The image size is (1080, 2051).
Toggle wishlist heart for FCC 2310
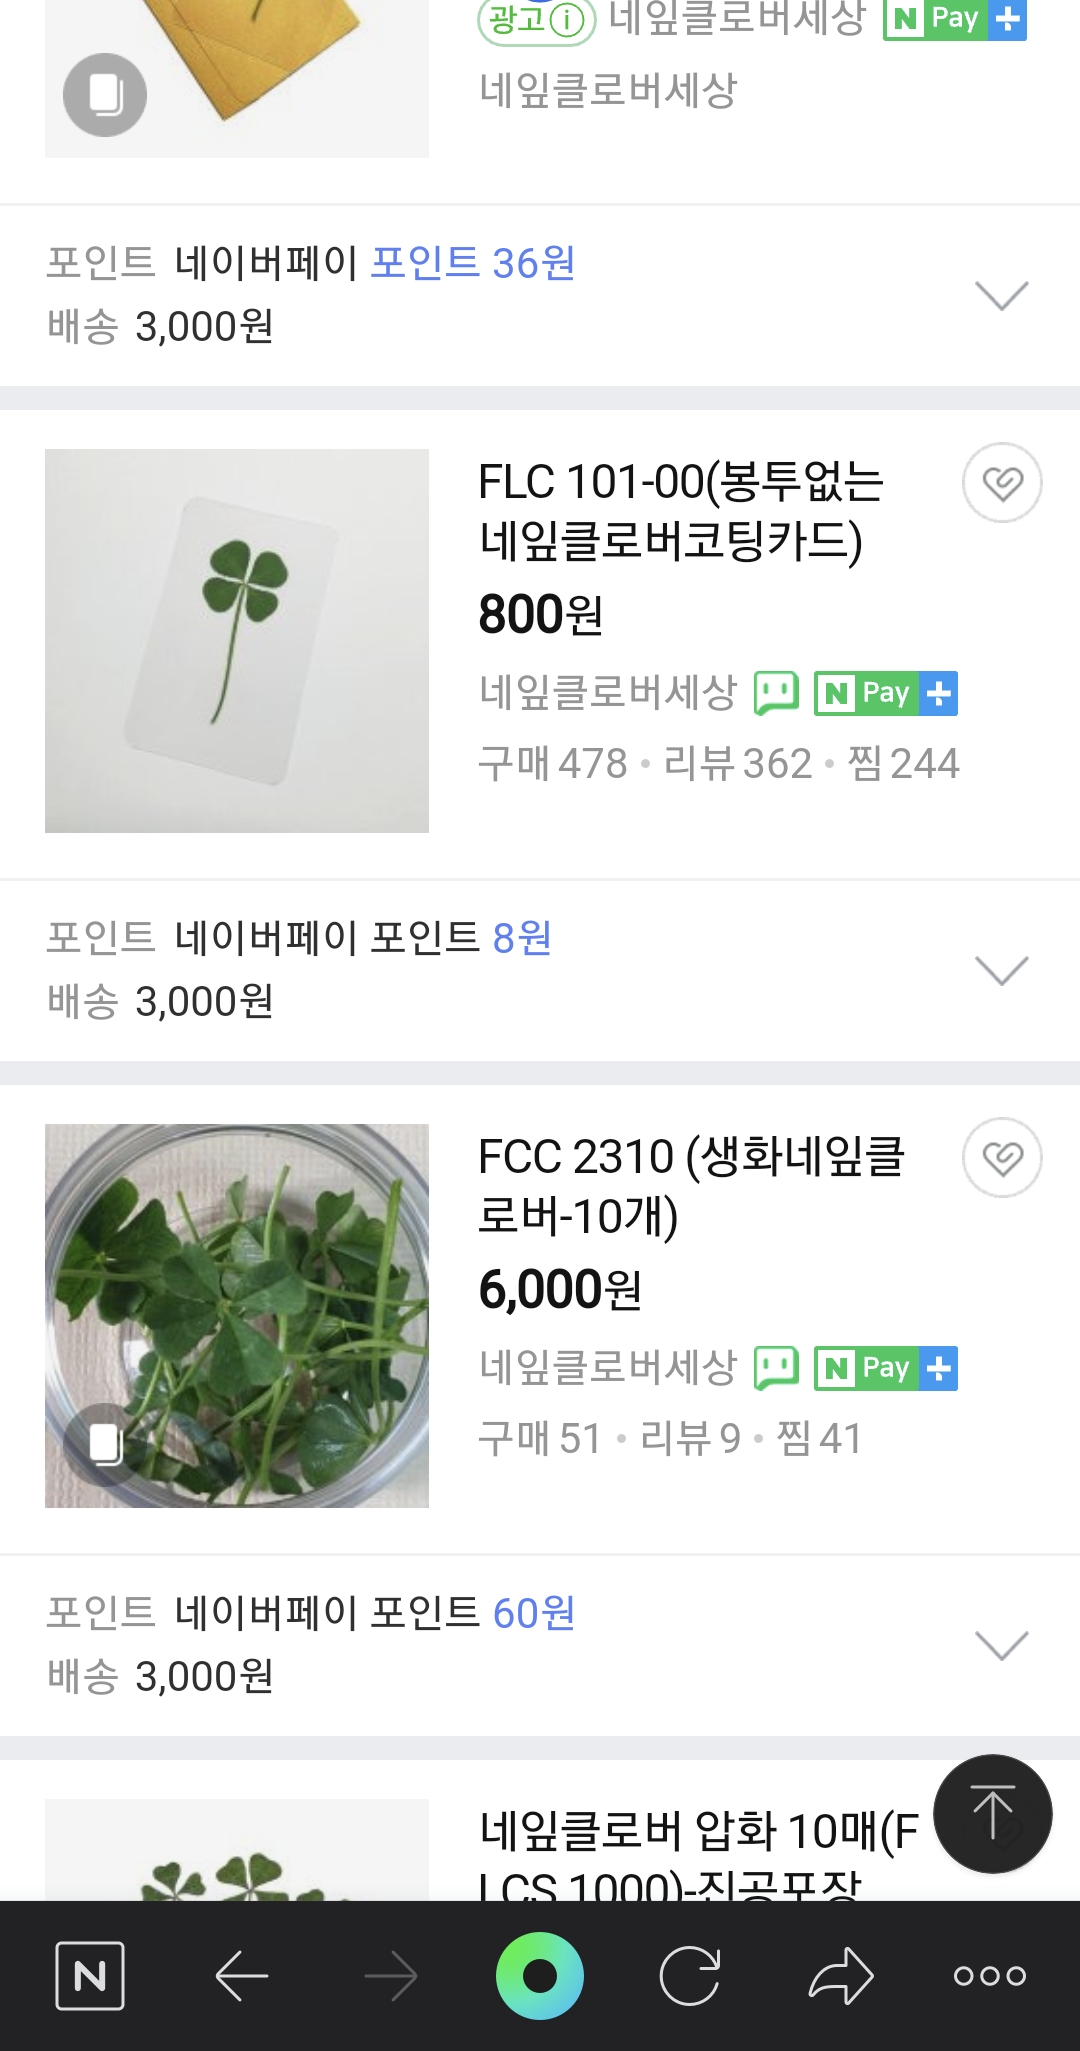pos(1002,1158)
